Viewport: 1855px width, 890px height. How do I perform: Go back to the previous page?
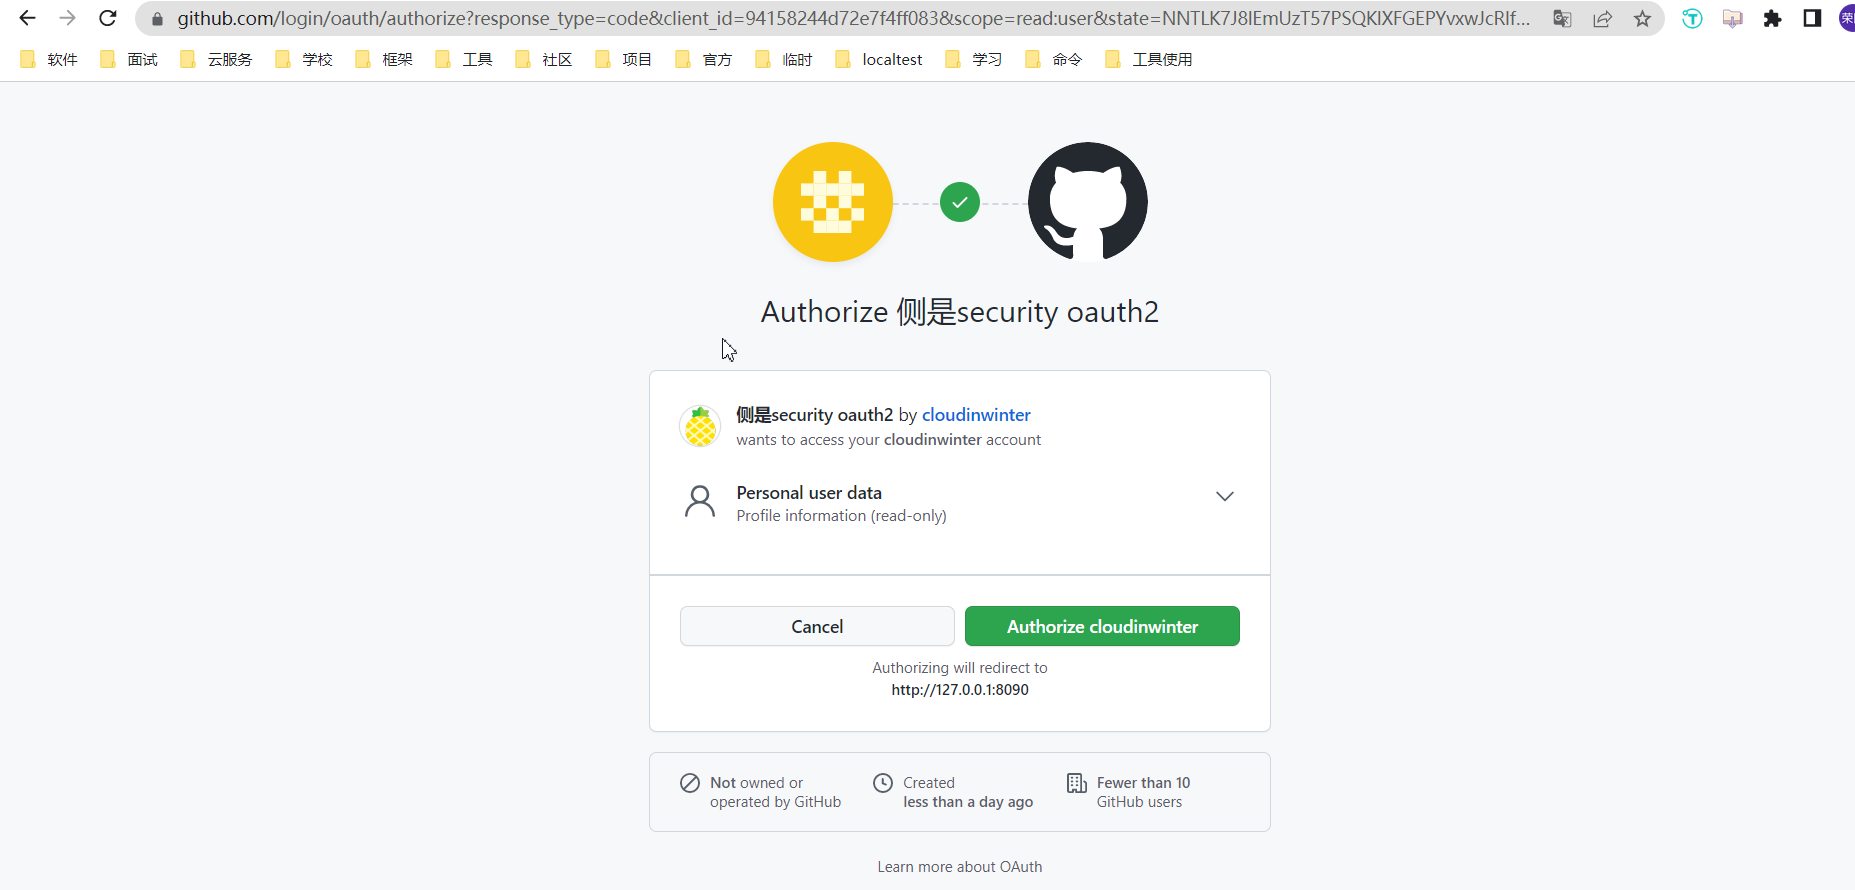tap(27, 18)
